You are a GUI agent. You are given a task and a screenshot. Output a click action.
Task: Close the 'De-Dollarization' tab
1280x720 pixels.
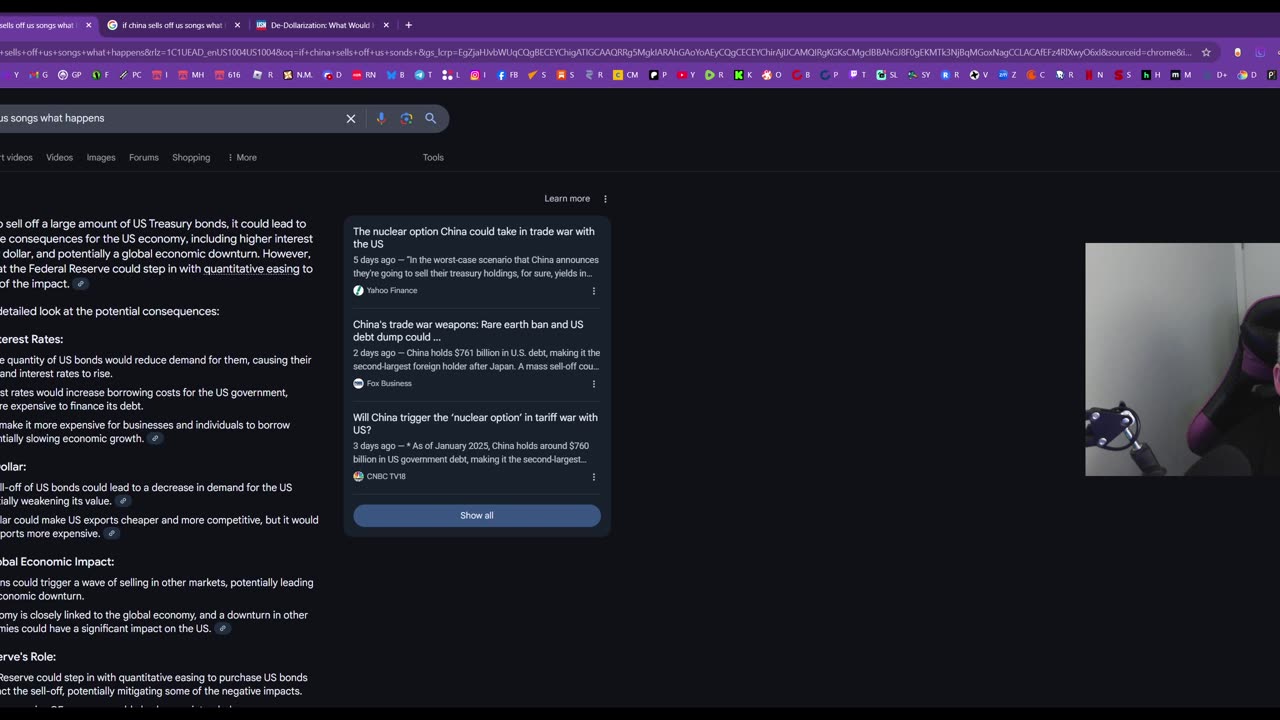386,25
